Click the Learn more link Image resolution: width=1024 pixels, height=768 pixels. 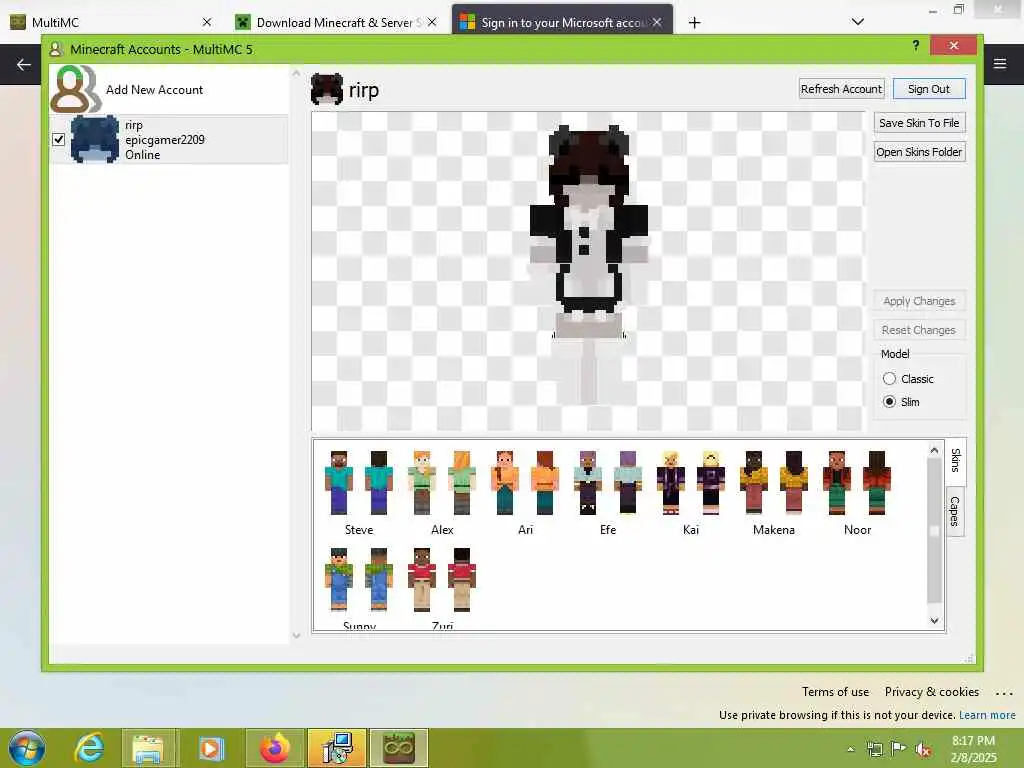(987, 715)
